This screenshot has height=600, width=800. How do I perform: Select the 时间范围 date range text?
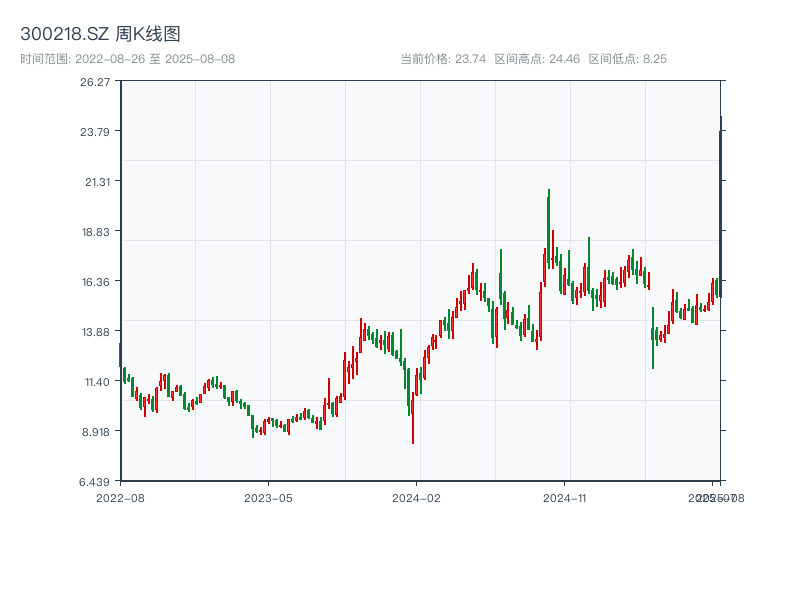127,59
